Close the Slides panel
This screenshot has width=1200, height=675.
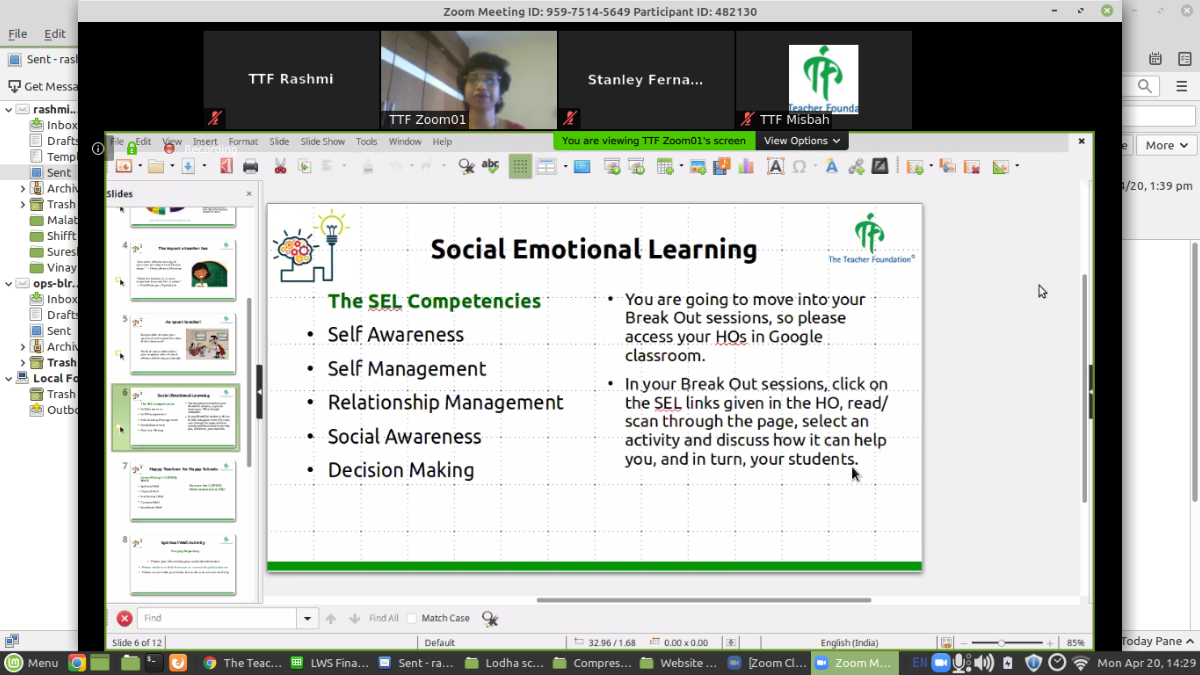(249, 194)
